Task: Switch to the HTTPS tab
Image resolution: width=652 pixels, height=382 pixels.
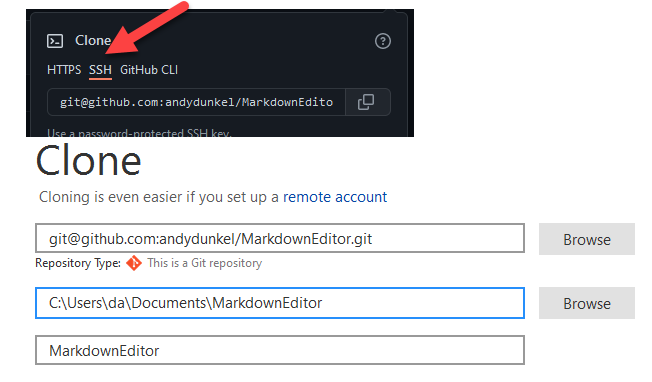Action: [x=64, y=70]
